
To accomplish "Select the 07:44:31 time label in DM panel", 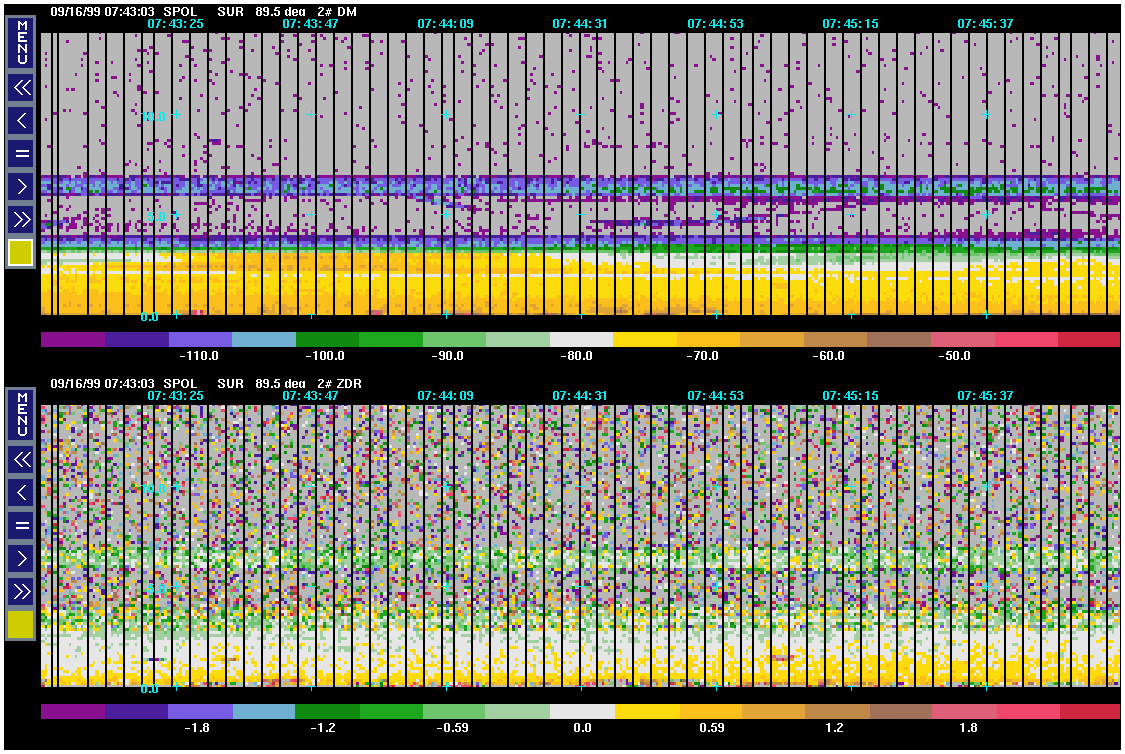I will click(x=580, y=24).
